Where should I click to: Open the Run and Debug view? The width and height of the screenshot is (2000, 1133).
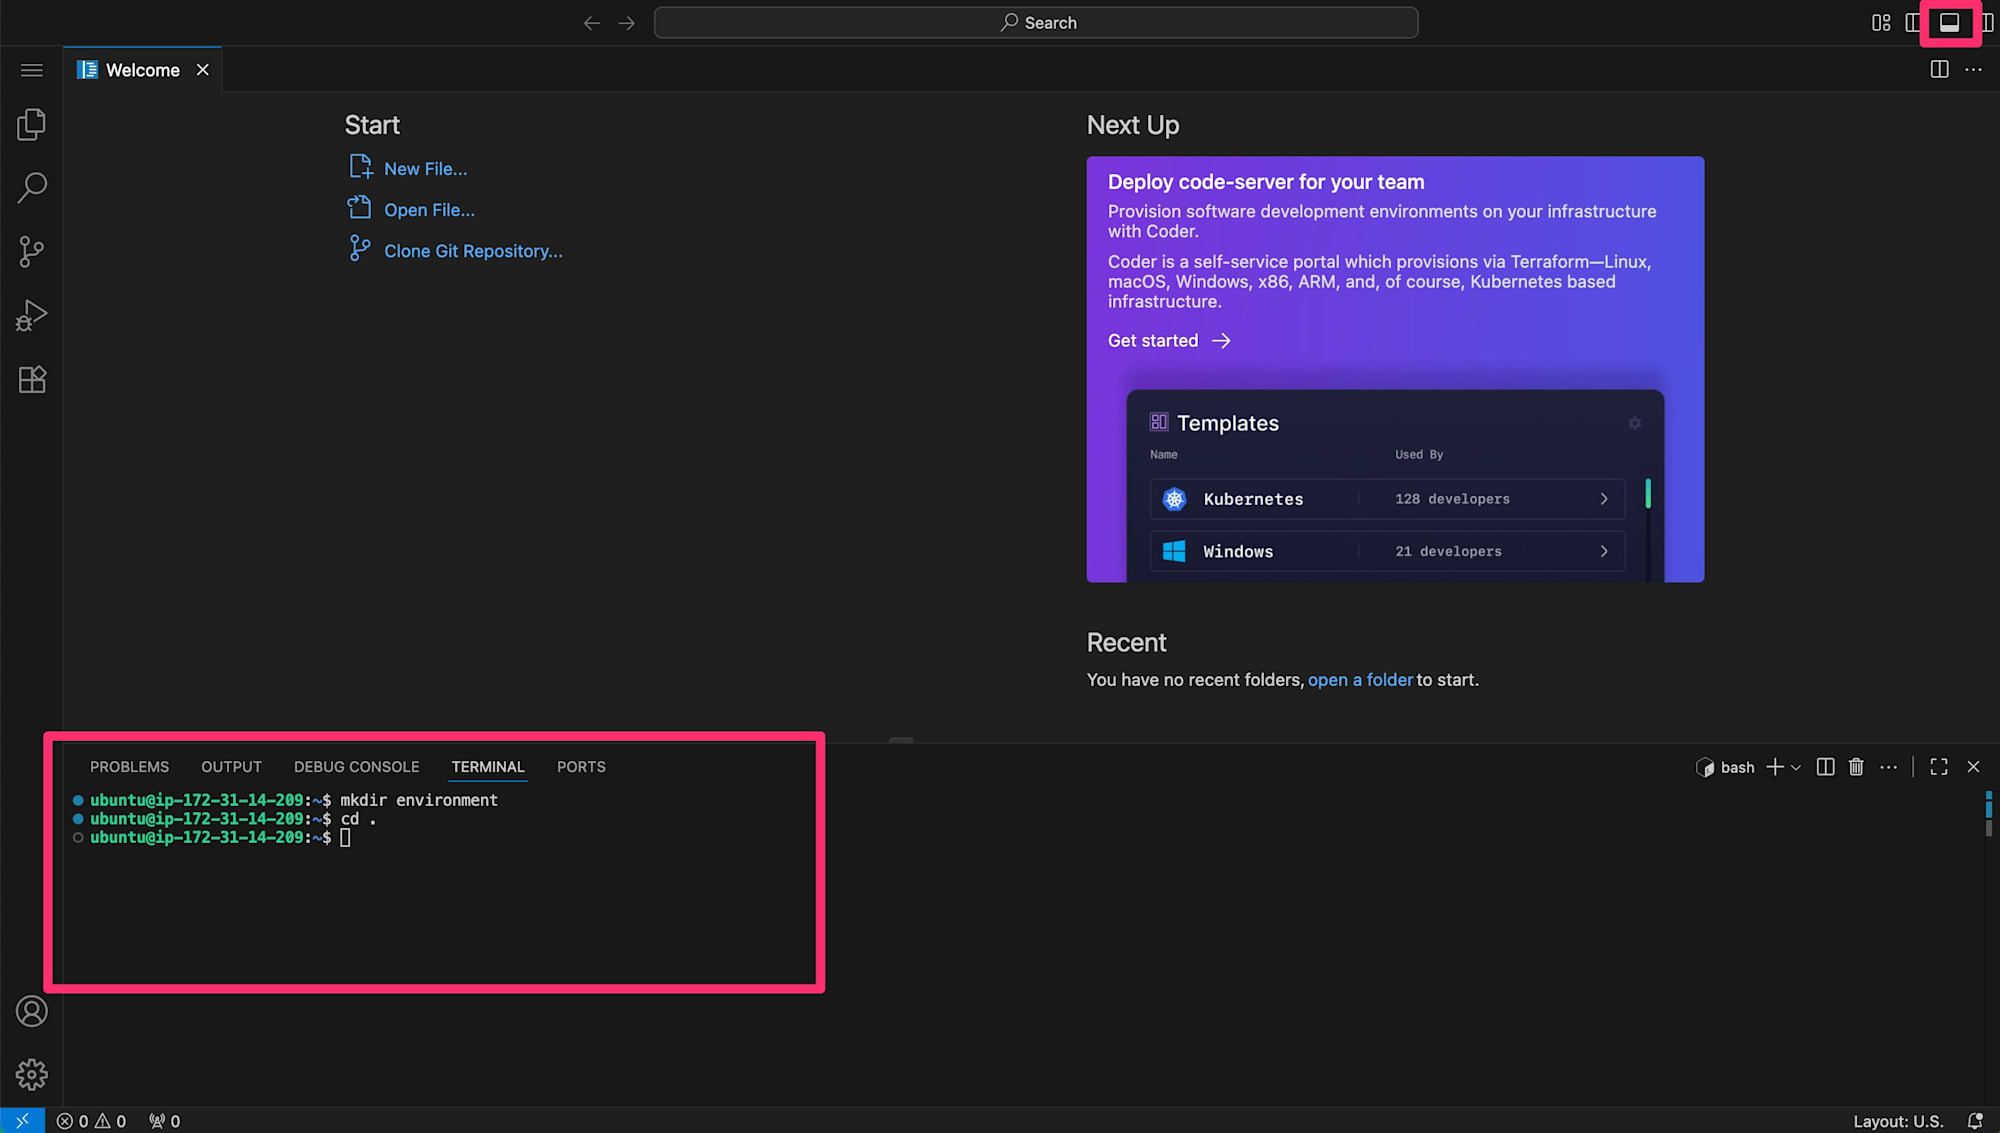coord(31,315)
